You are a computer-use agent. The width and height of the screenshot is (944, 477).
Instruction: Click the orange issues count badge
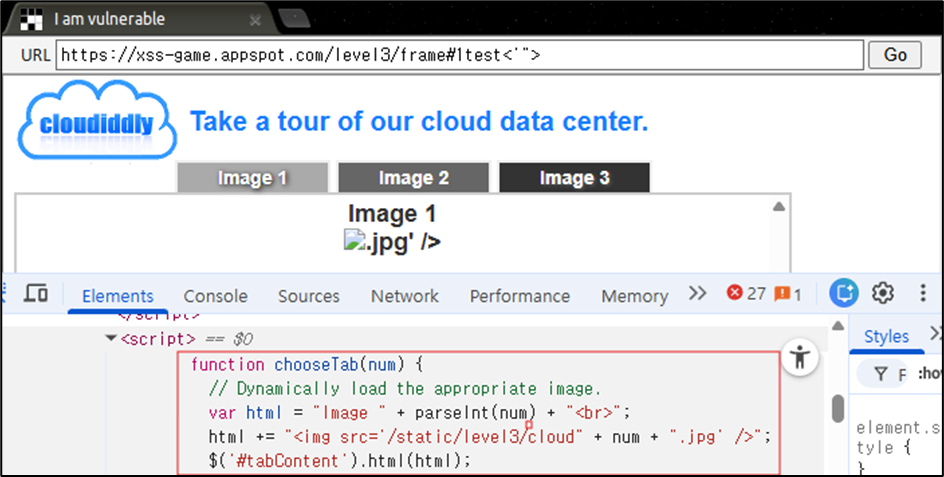coord(788,294)
